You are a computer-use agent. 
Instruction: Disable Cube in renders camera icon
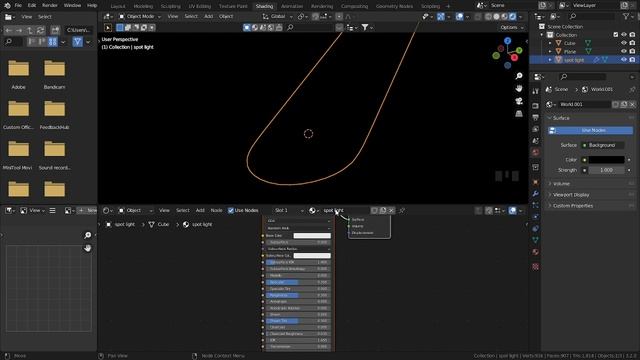[632, 43]
